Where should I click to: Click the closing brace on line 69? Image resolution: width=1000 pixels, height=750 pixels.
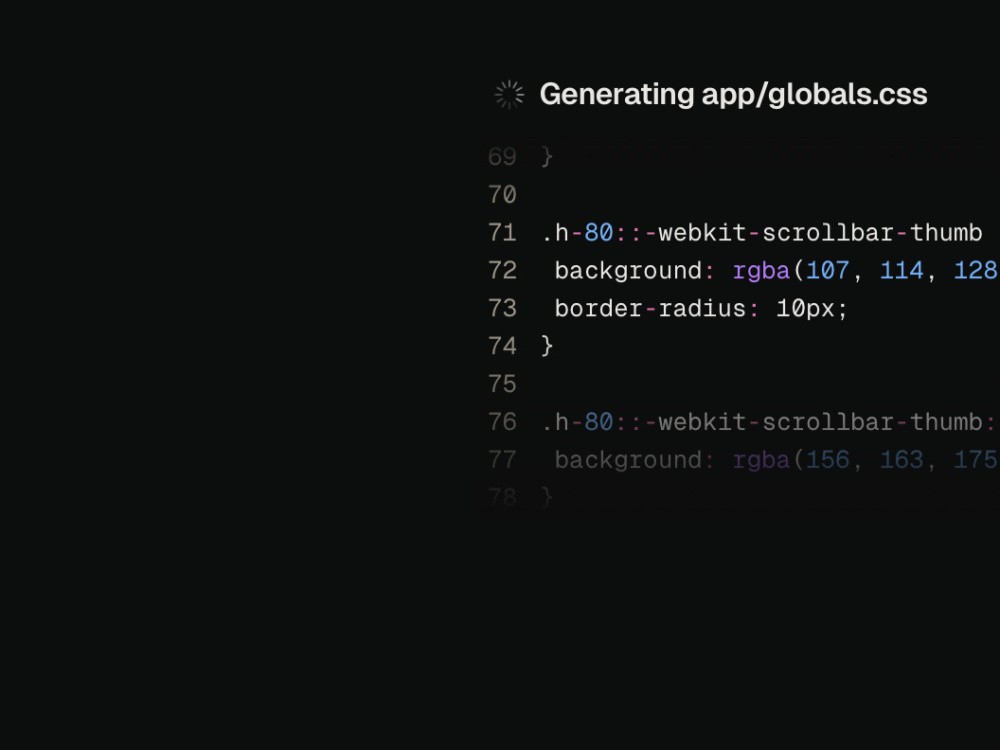coord(547,157)
